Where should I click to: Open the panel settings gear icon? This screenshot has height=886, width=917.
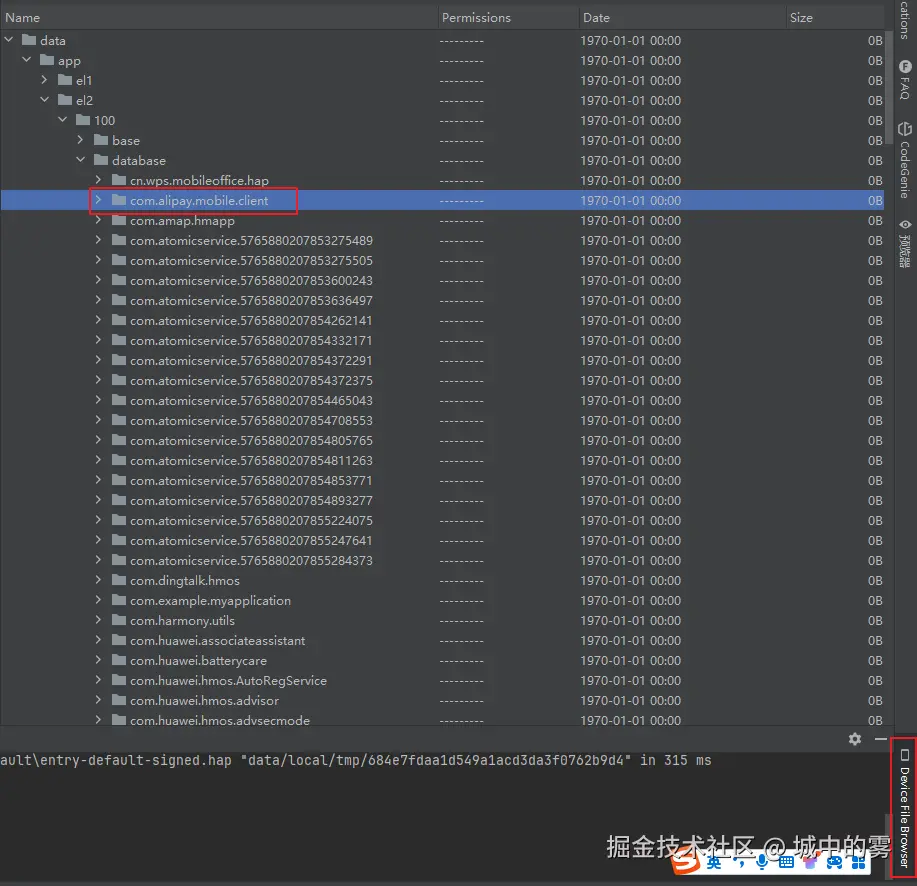click(x=854, y=739)
